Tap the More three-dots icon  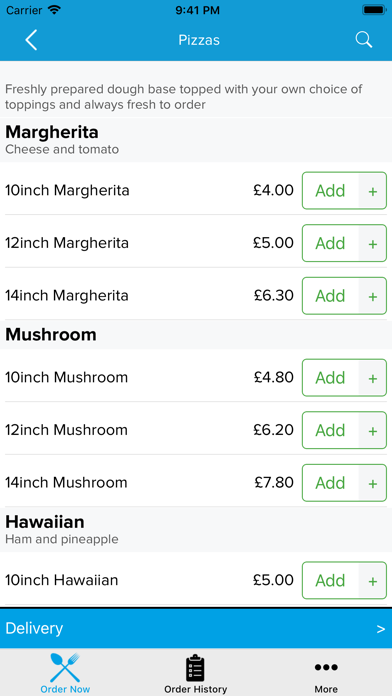[326, 667]
